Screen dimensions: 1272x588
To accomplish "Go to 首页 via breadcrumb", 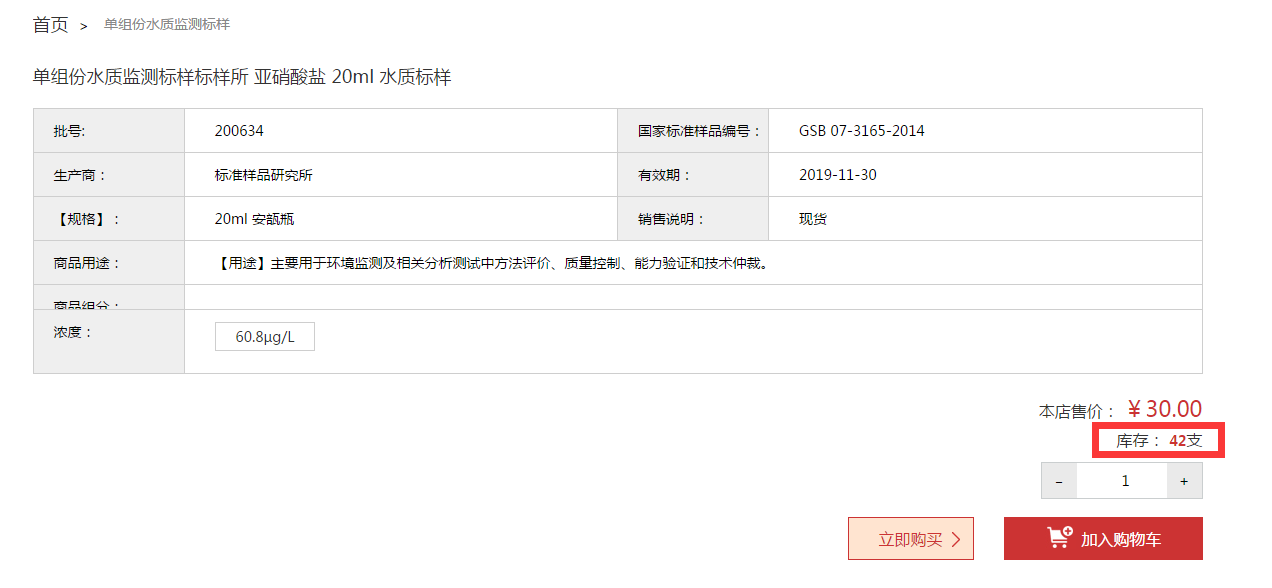I will [50, 25].
